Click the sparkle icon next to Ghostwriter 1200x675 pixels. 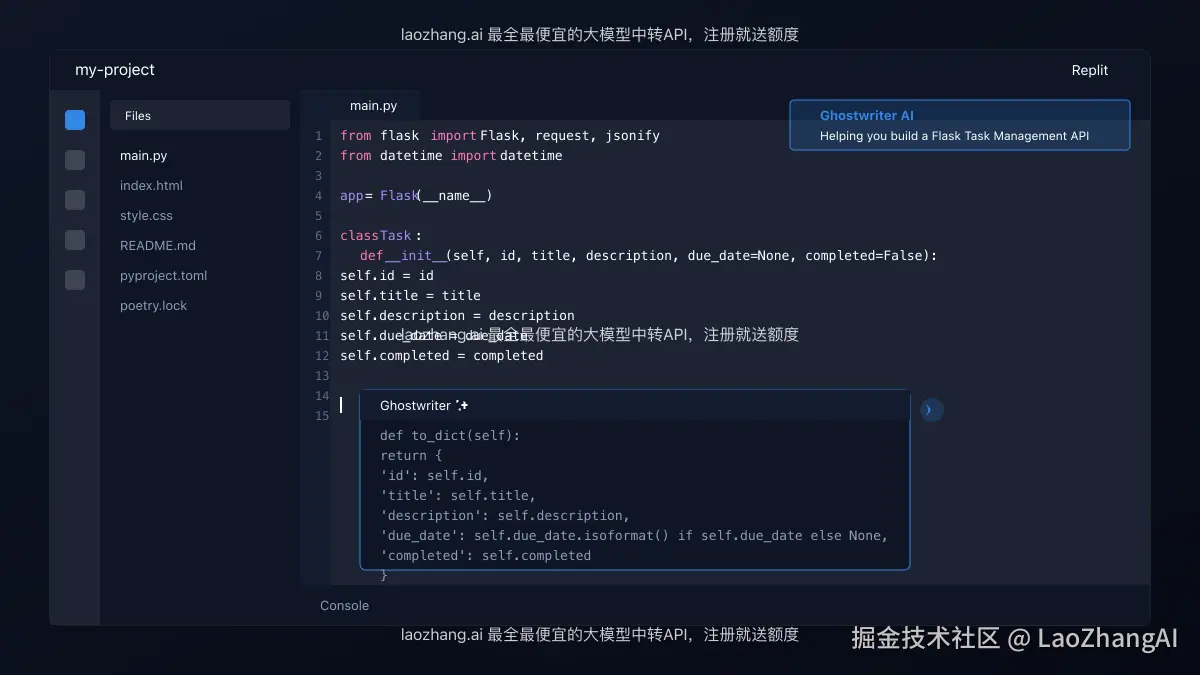[462, 405]
